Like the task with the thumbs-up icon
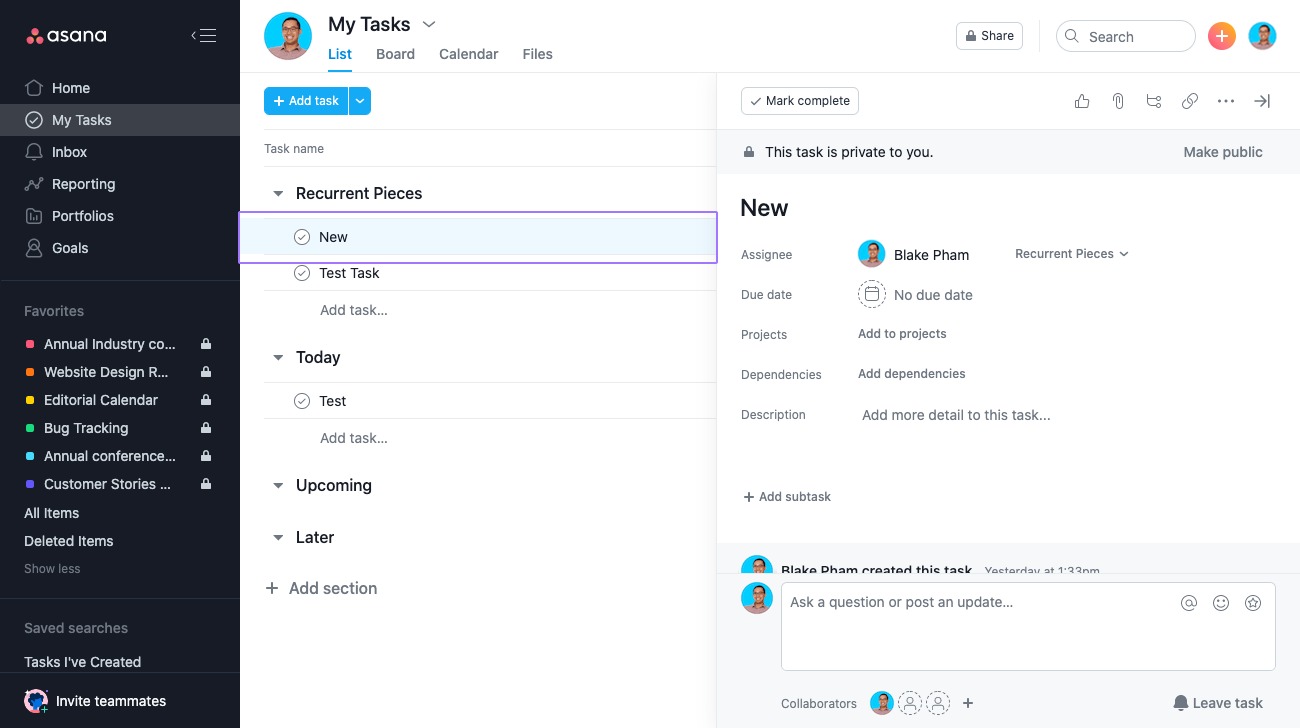1300x728 pixels. 1082,101
